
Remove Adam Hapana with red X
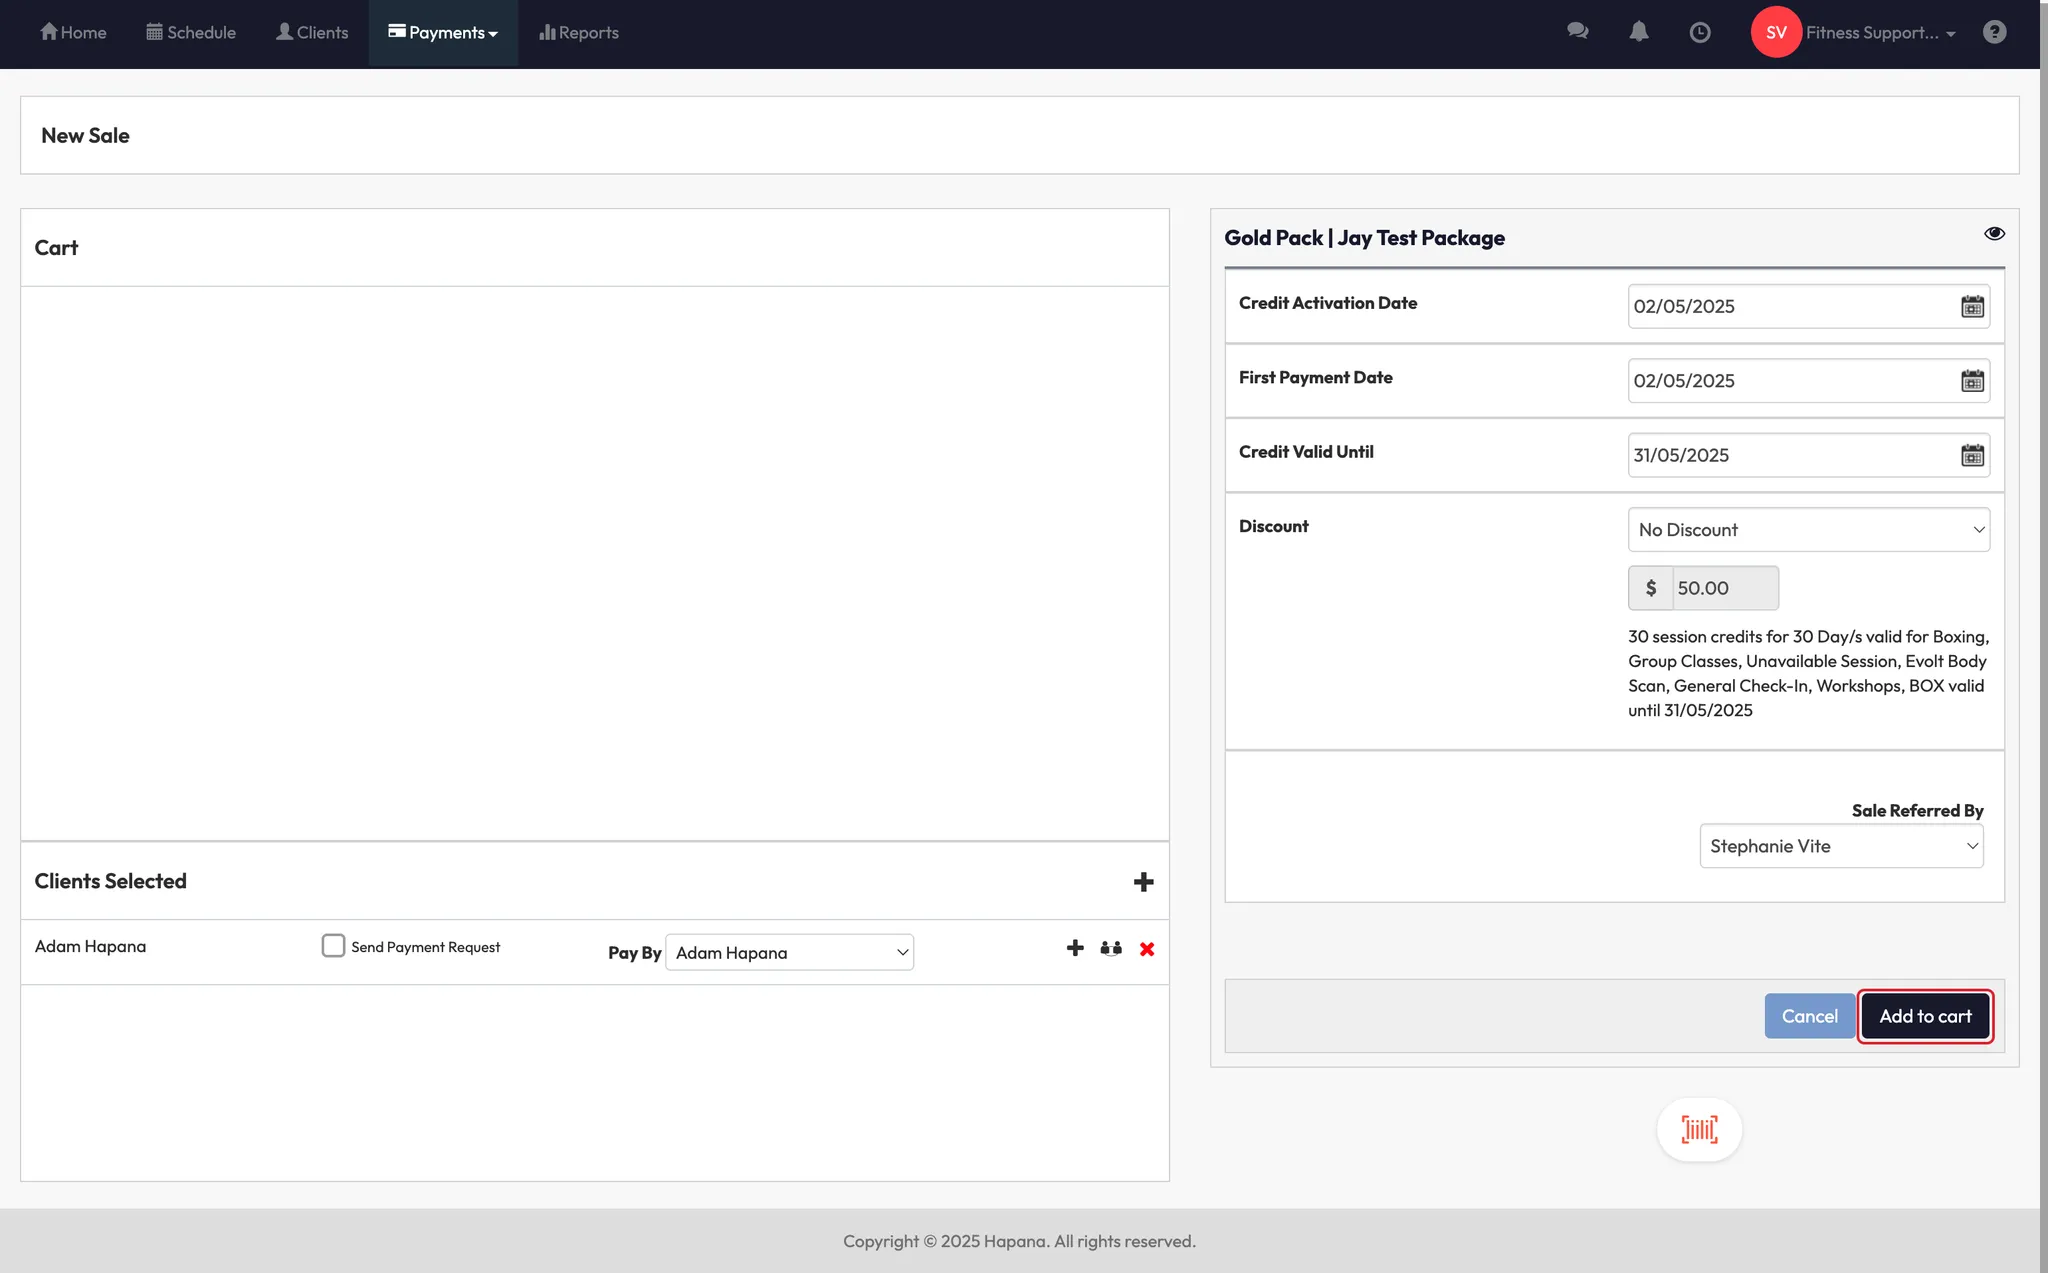tap(1147, 949)
